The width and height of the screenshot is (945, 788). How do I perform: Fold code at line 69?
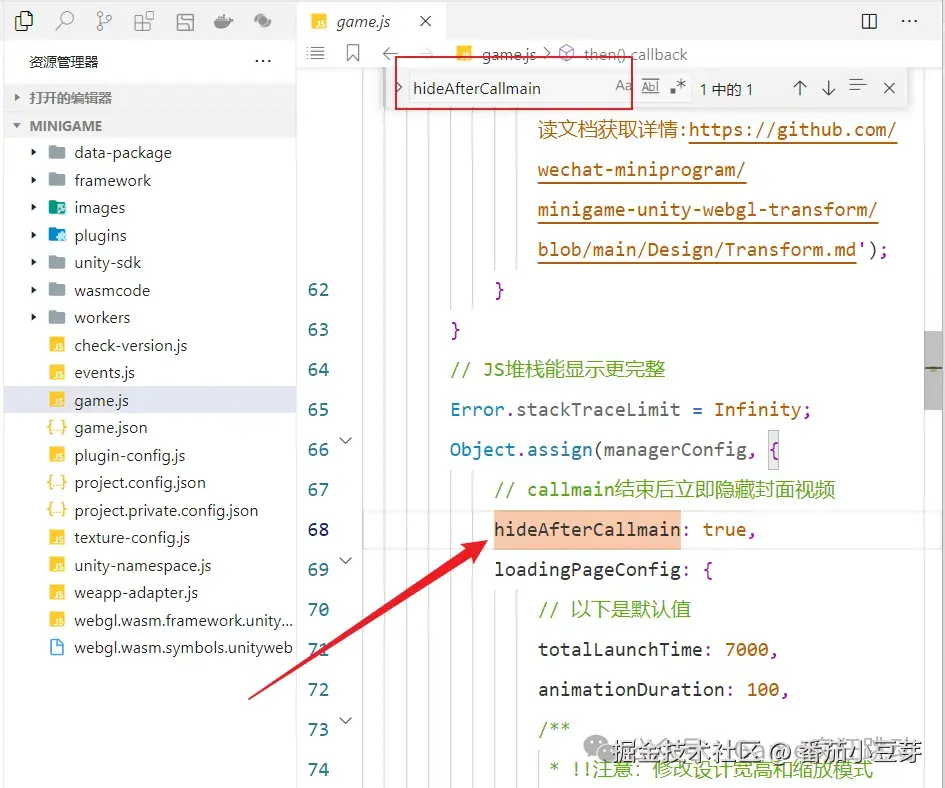[346, 560]
